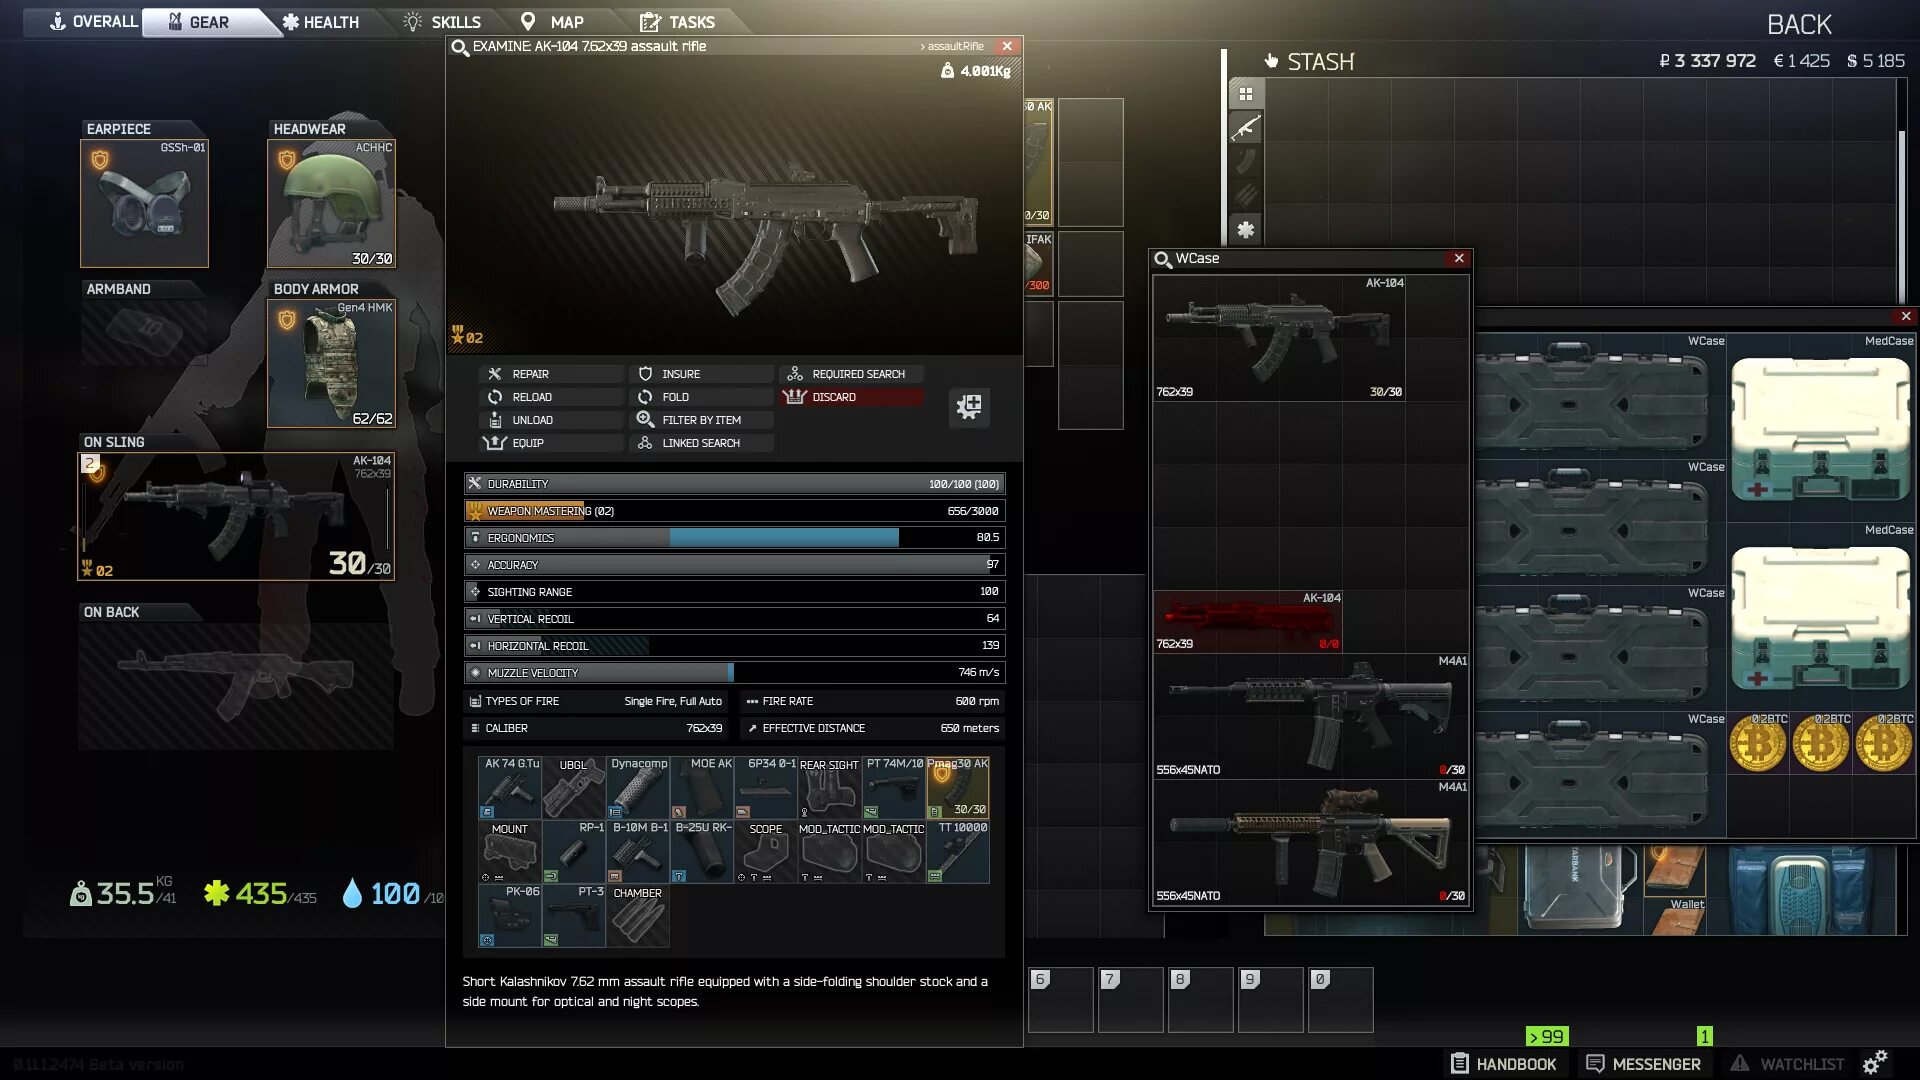Close the WCase window
This screenshot has height=1080, width=1920.
point(1459,258)
